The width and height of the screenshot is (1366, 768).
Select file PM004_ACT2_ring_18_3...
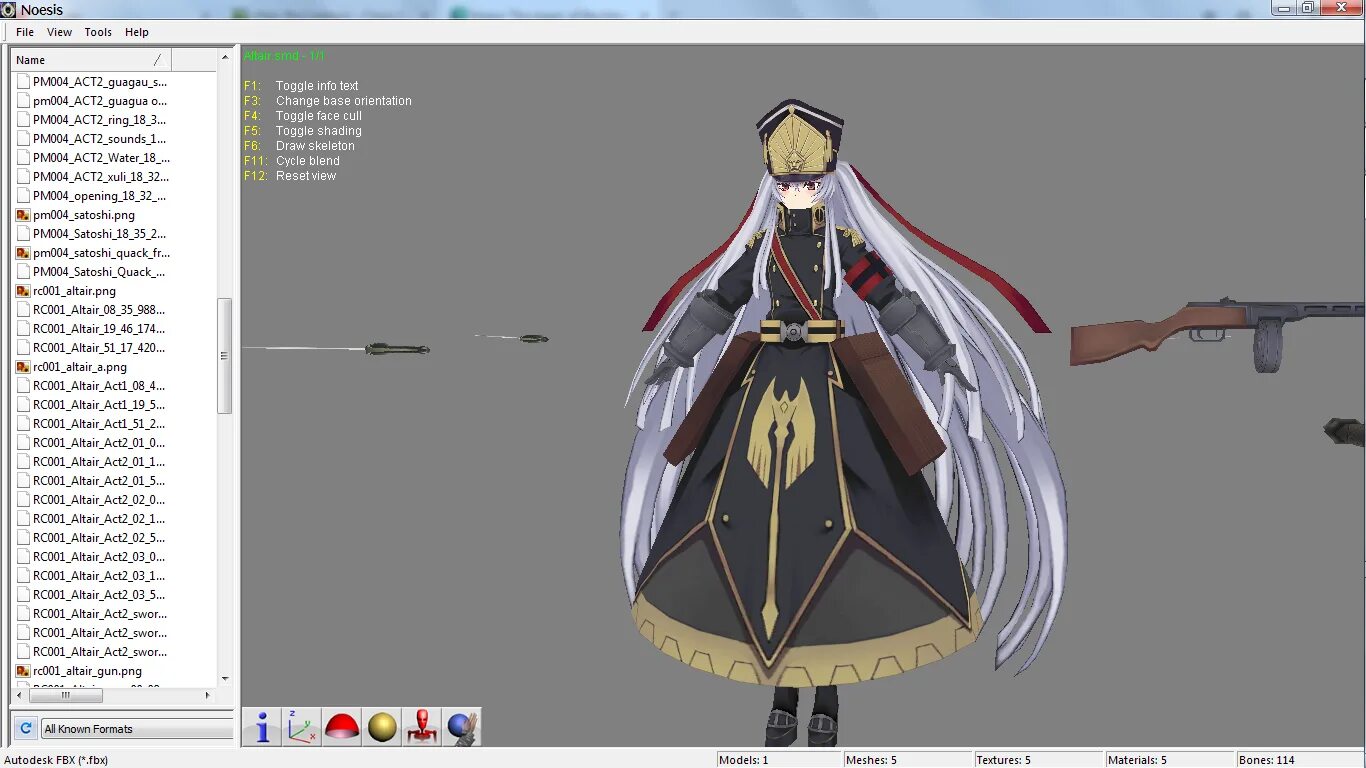click(x=99, y=120)
